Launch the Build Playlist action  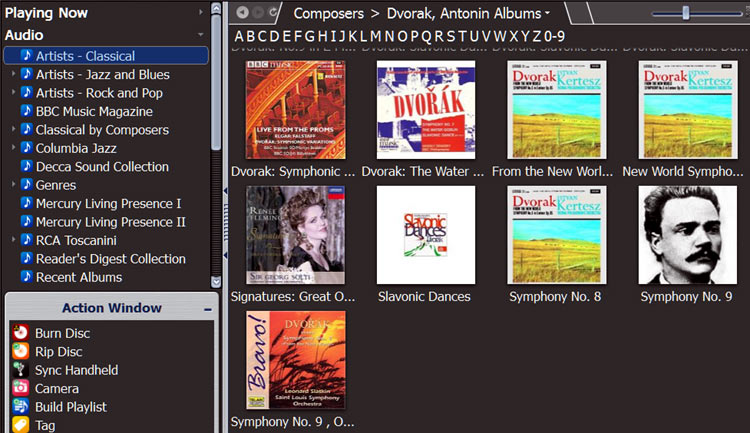coord(20,407)
